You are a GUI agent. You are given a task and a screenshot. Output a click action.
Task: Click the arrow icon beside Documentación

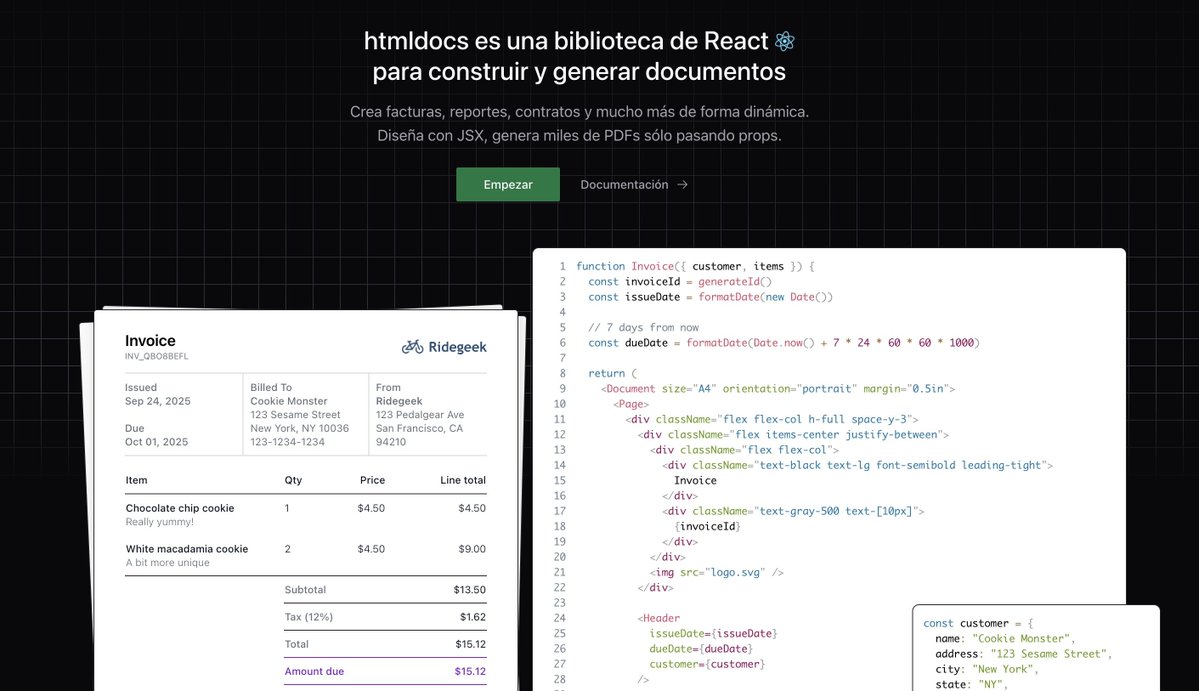coord(685,184)
